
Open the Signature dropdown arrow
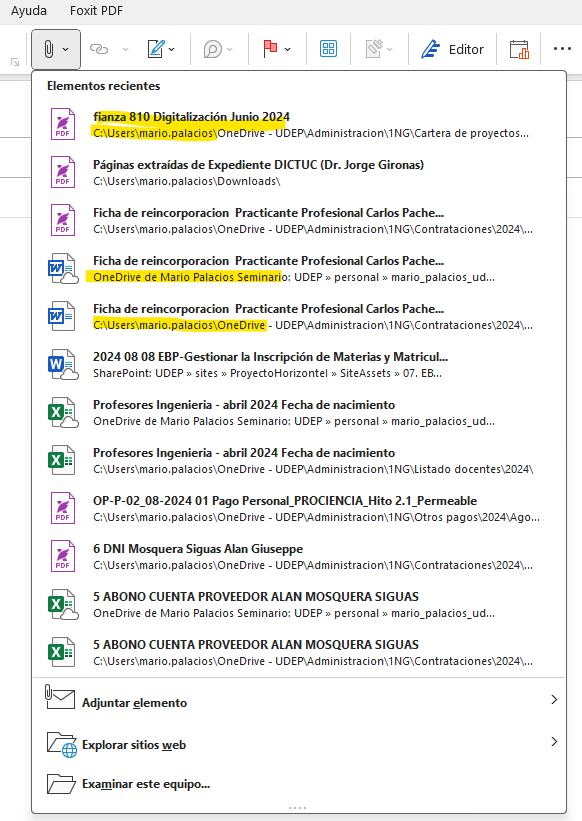[x=172, y=50]
